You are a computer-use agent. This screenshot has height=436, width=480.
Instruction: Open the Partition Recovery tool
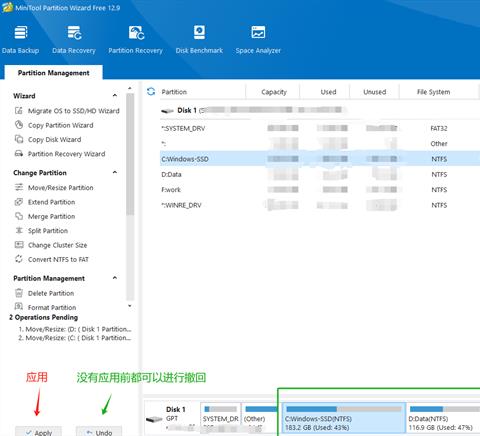click(x=136, y=39)
